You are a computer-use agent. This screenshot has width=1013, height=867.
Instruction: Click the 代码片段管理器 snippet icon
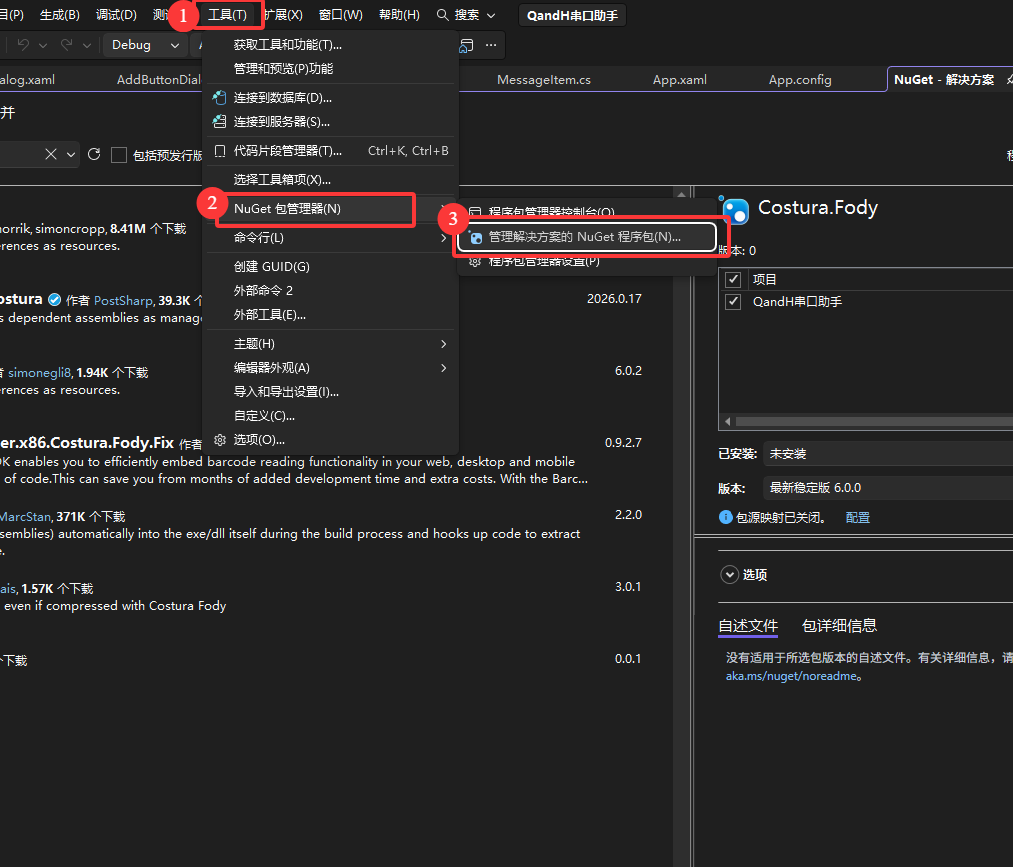[x=220, y=151]
